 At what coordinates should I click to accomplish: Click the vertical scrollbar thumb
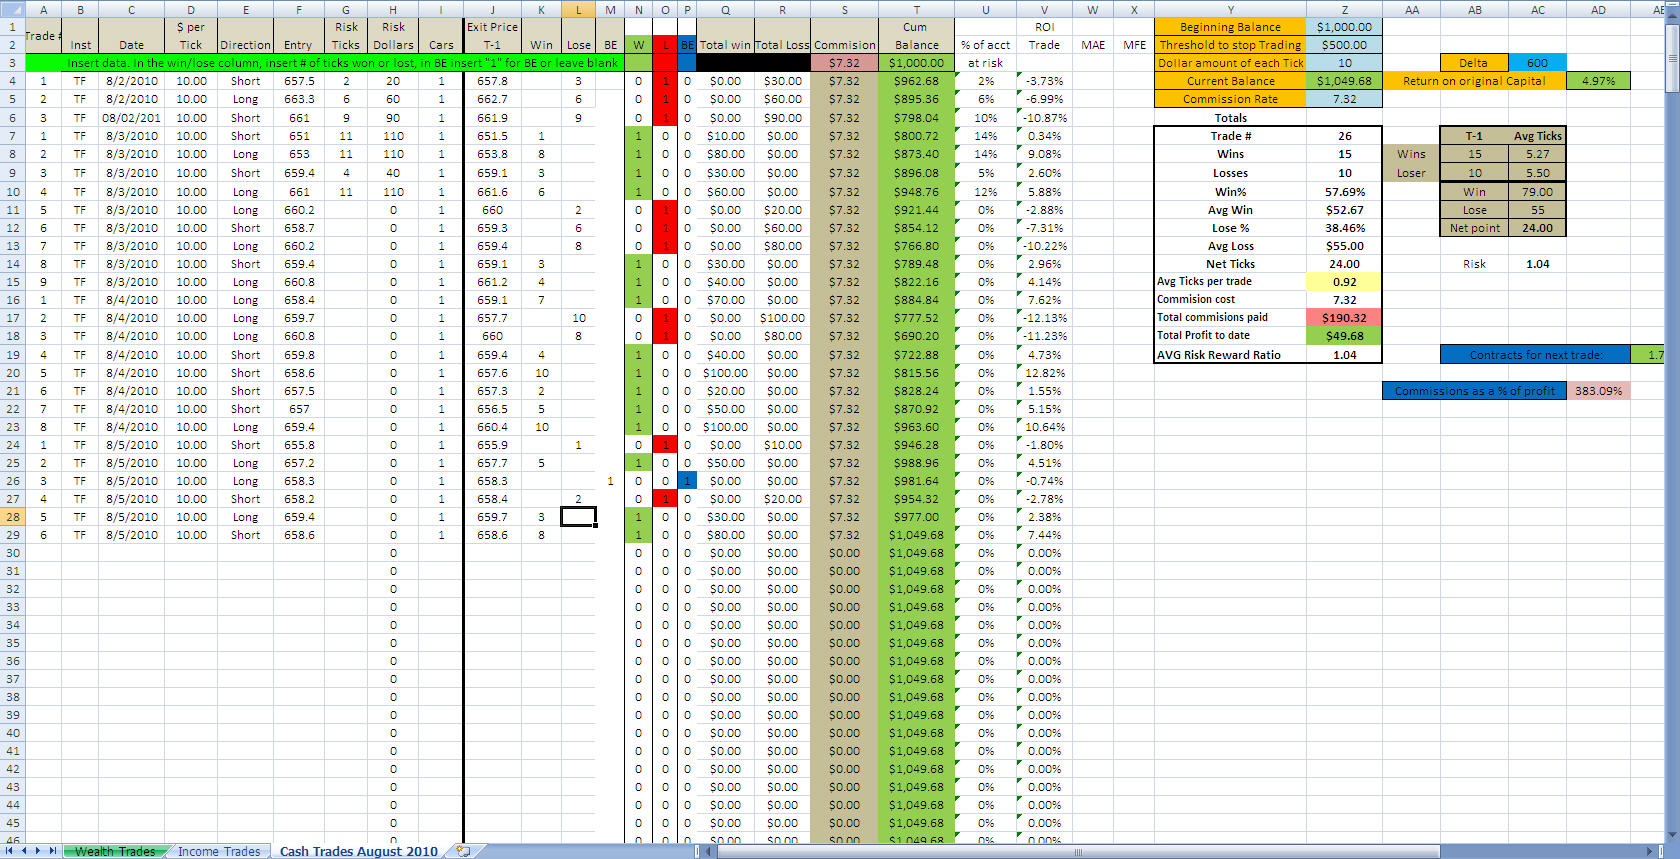click(x=1672, y=60)
